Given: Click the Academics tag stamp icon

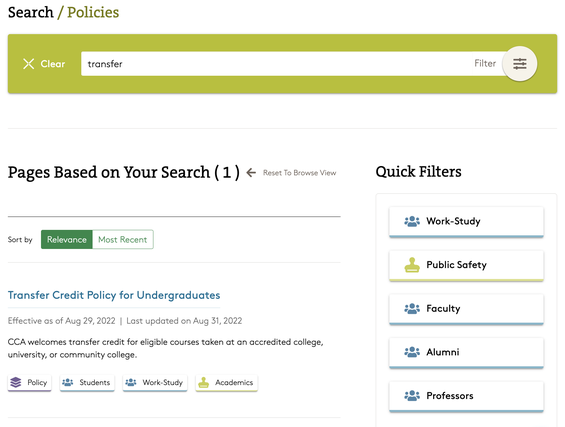Looking at the screenshot, I should tap(204, 382).
